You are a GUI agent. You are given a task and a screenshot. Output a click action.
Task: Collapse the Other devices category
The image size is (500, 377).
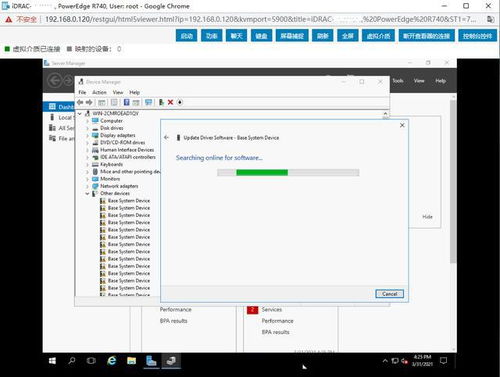87,193
